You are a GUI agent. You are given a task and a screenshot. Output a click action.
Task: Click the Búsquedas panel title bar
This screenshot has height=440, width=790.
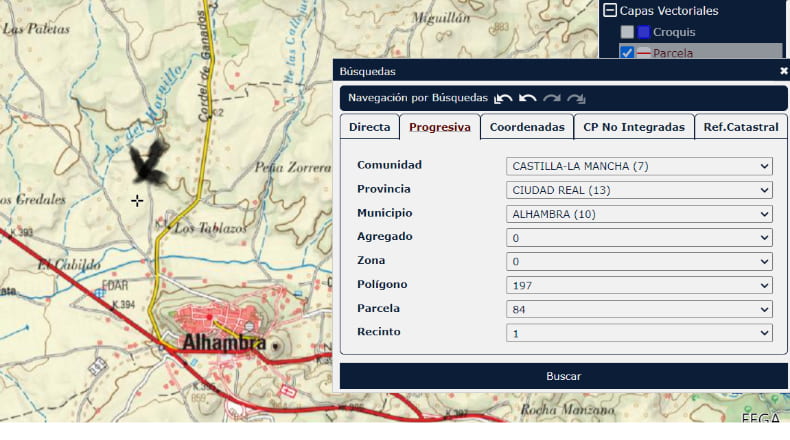(561, 71)
